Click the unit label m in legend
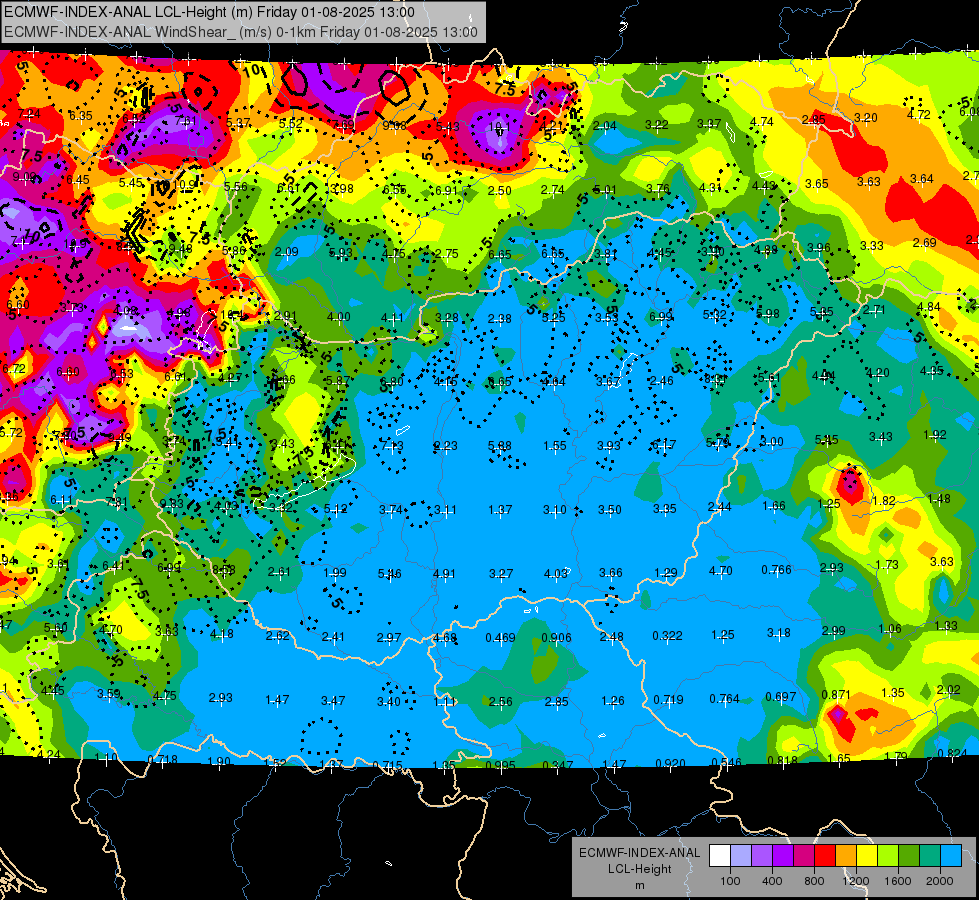The height and width of the screenshot is (900, 979). [639, 886]
